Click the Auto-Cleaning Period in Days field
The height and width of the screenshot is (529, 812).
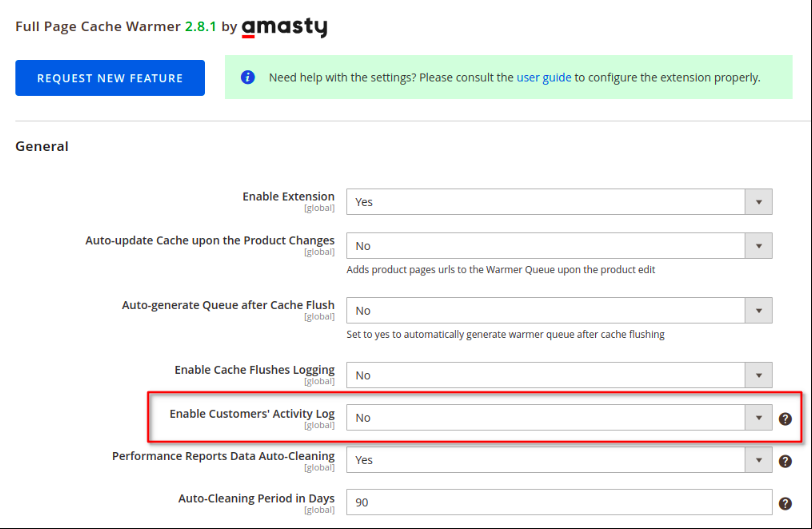tap(559, 502)
